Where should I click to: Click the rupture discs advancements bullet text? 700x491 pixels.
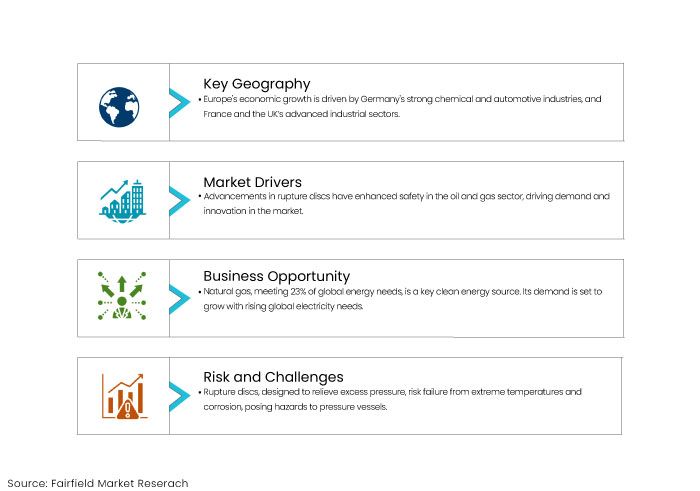pos(404,204)
